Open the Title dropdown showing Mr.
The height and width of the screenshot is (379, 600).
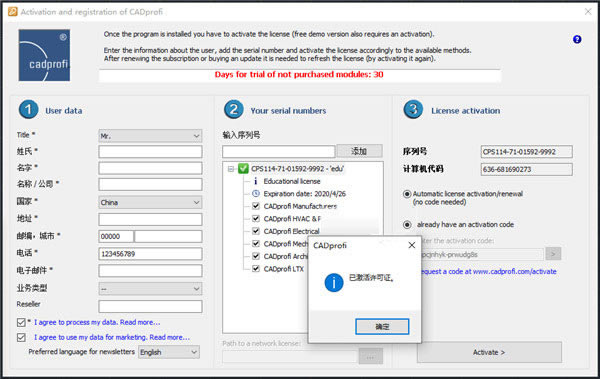click(x=150, y=136)
